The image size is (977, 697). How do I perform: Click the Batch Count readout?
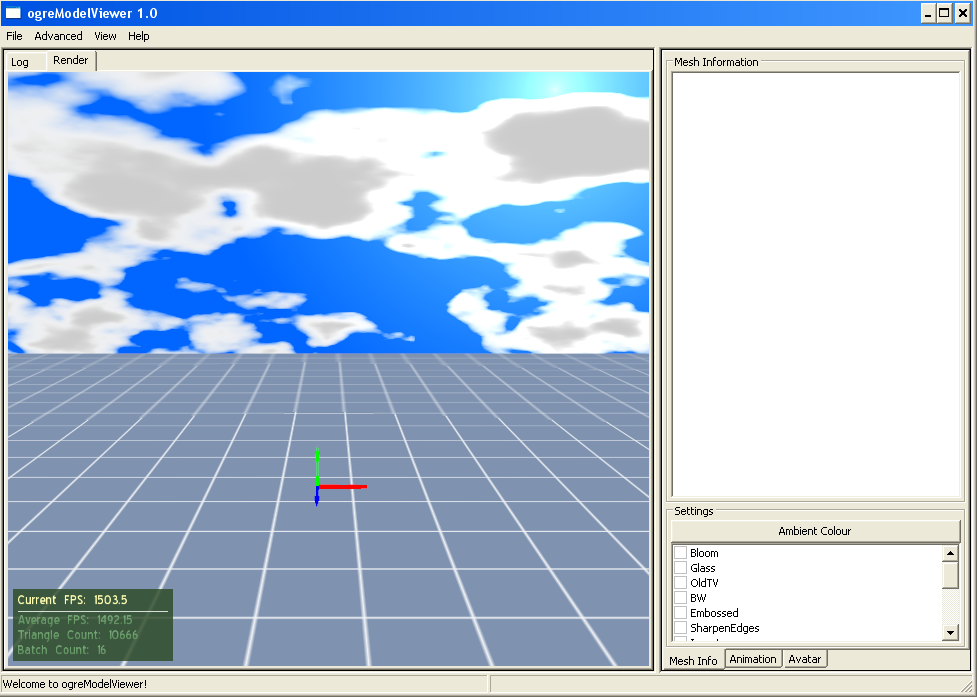[62, 650]
